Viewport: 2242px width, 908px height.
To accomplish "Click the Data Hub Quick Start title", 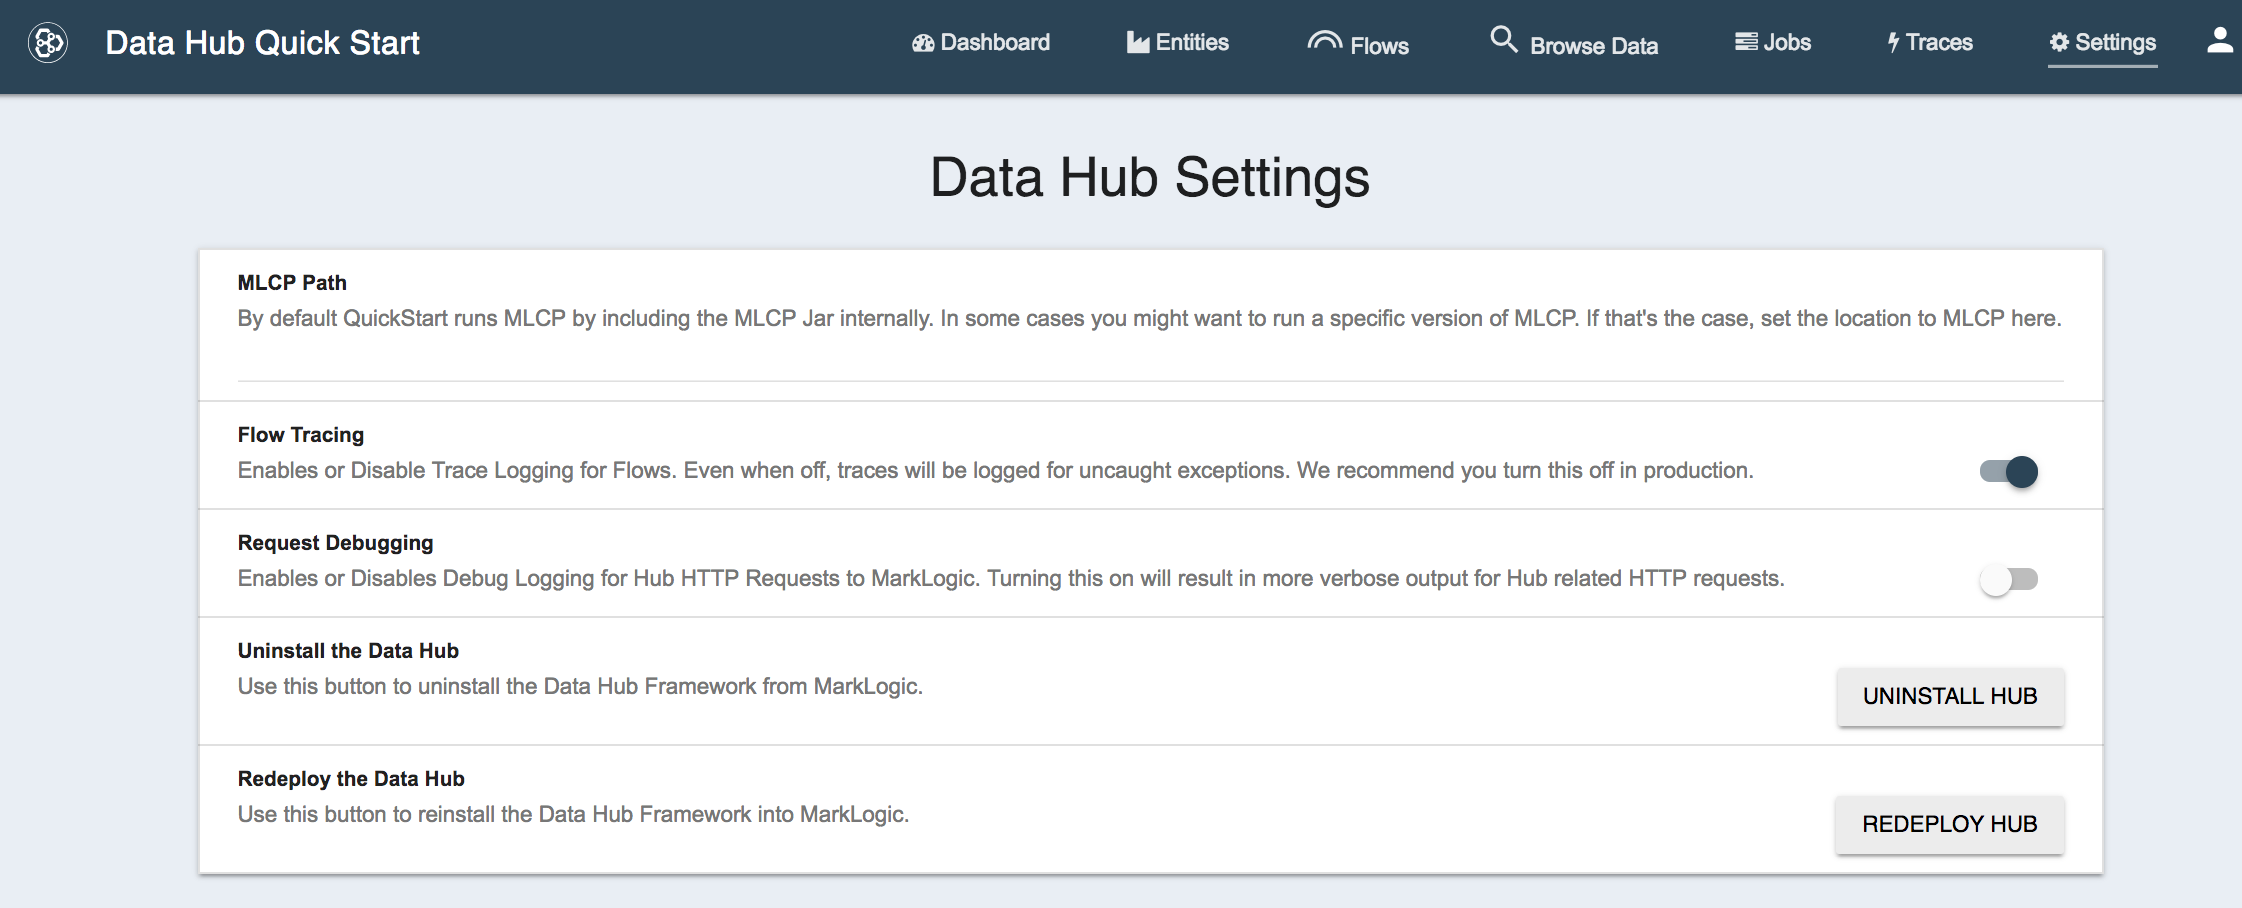I will pos(262,43).
